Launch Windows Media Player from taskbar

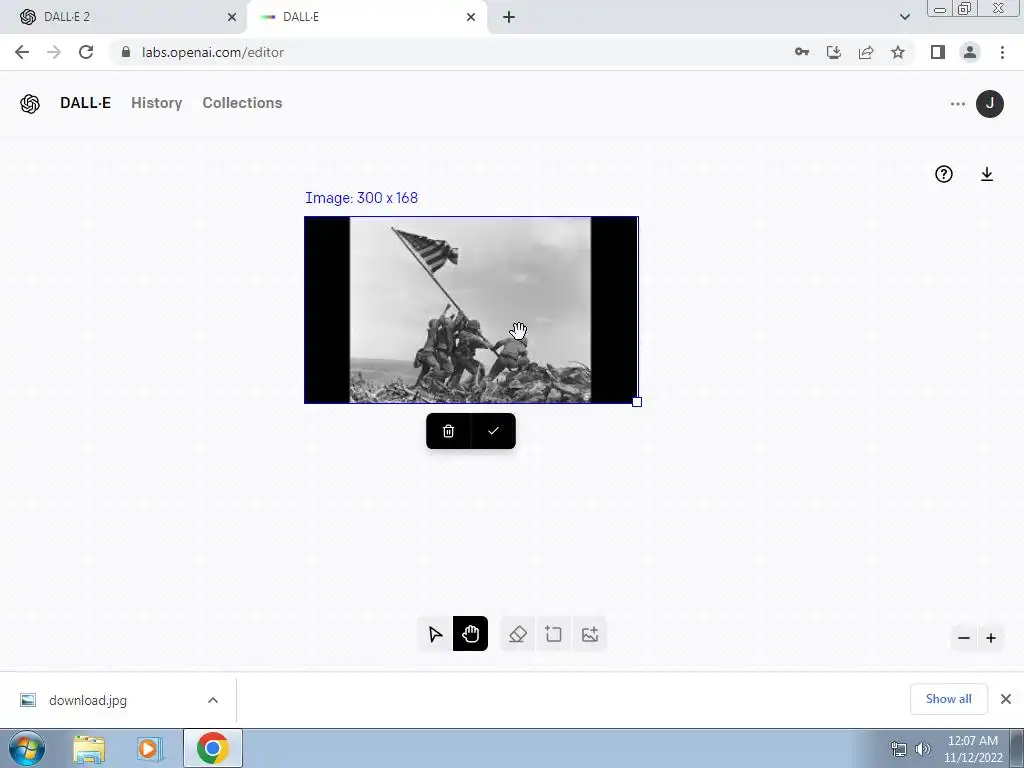[150, 748]
